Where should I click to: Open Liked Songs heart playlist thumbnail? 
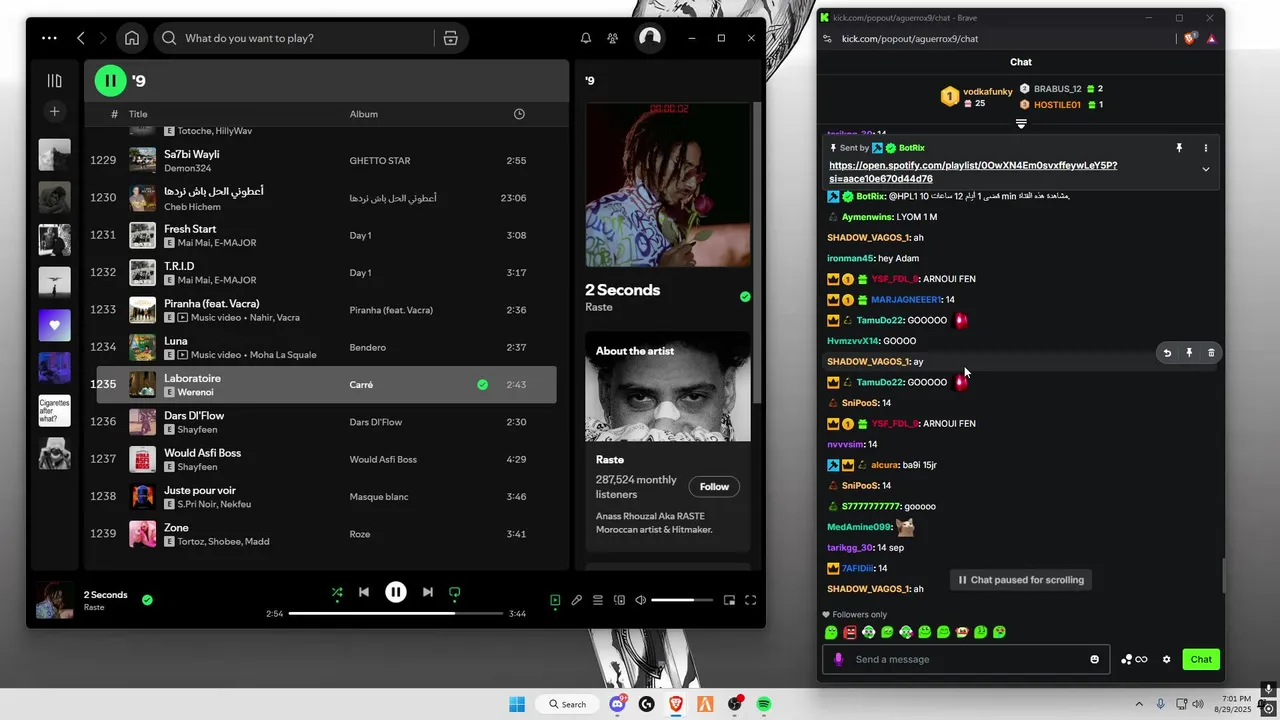click(x=55, y=326)
